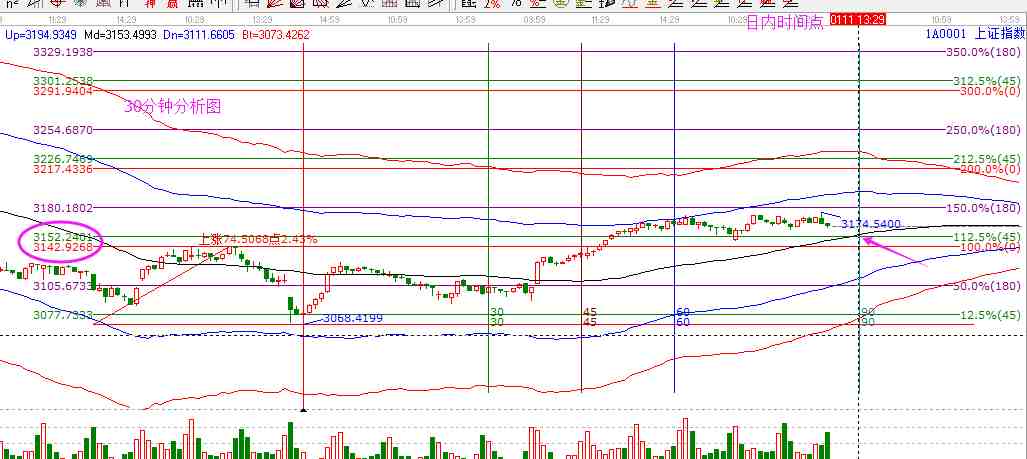This screenshot has height=459, width=1027.
Task: Click the 350.0%(180) ratio label
Action: (983, 52)
